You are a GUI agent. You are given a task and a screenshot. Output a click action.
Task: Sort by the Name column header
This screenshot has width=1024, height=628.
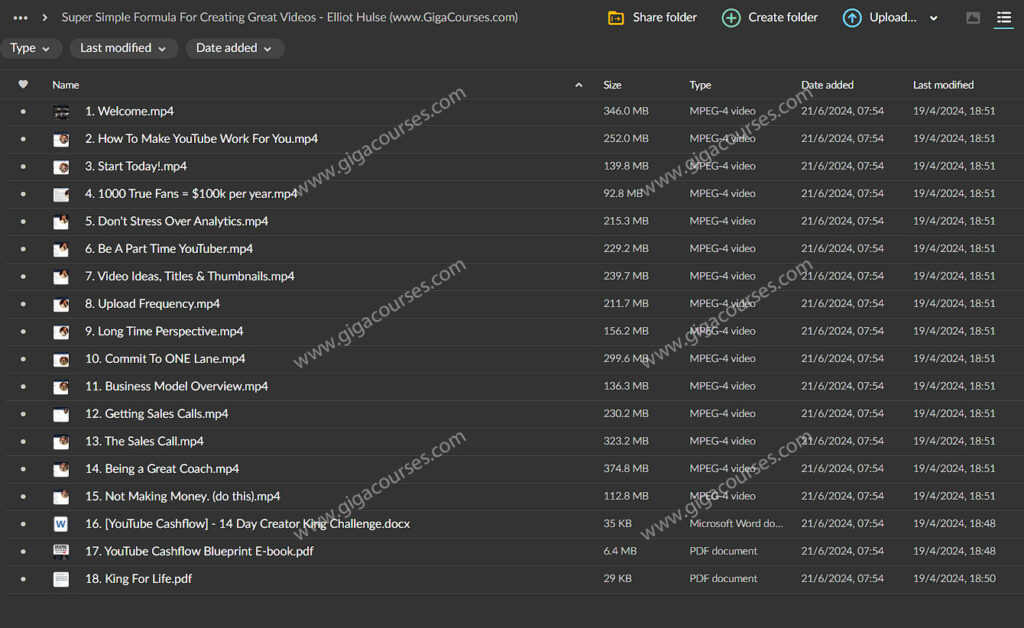pos(66,85)
